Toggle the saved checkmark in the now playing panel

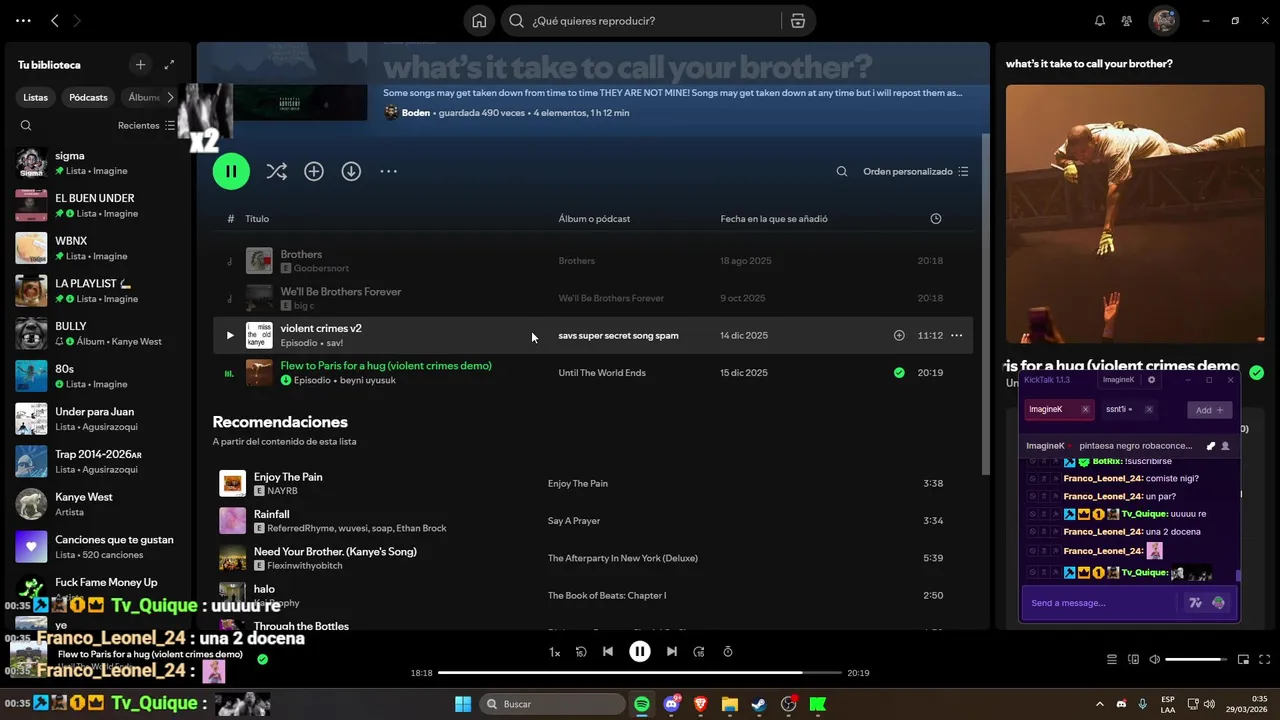pyautogui.click(x=1256, y=373)
